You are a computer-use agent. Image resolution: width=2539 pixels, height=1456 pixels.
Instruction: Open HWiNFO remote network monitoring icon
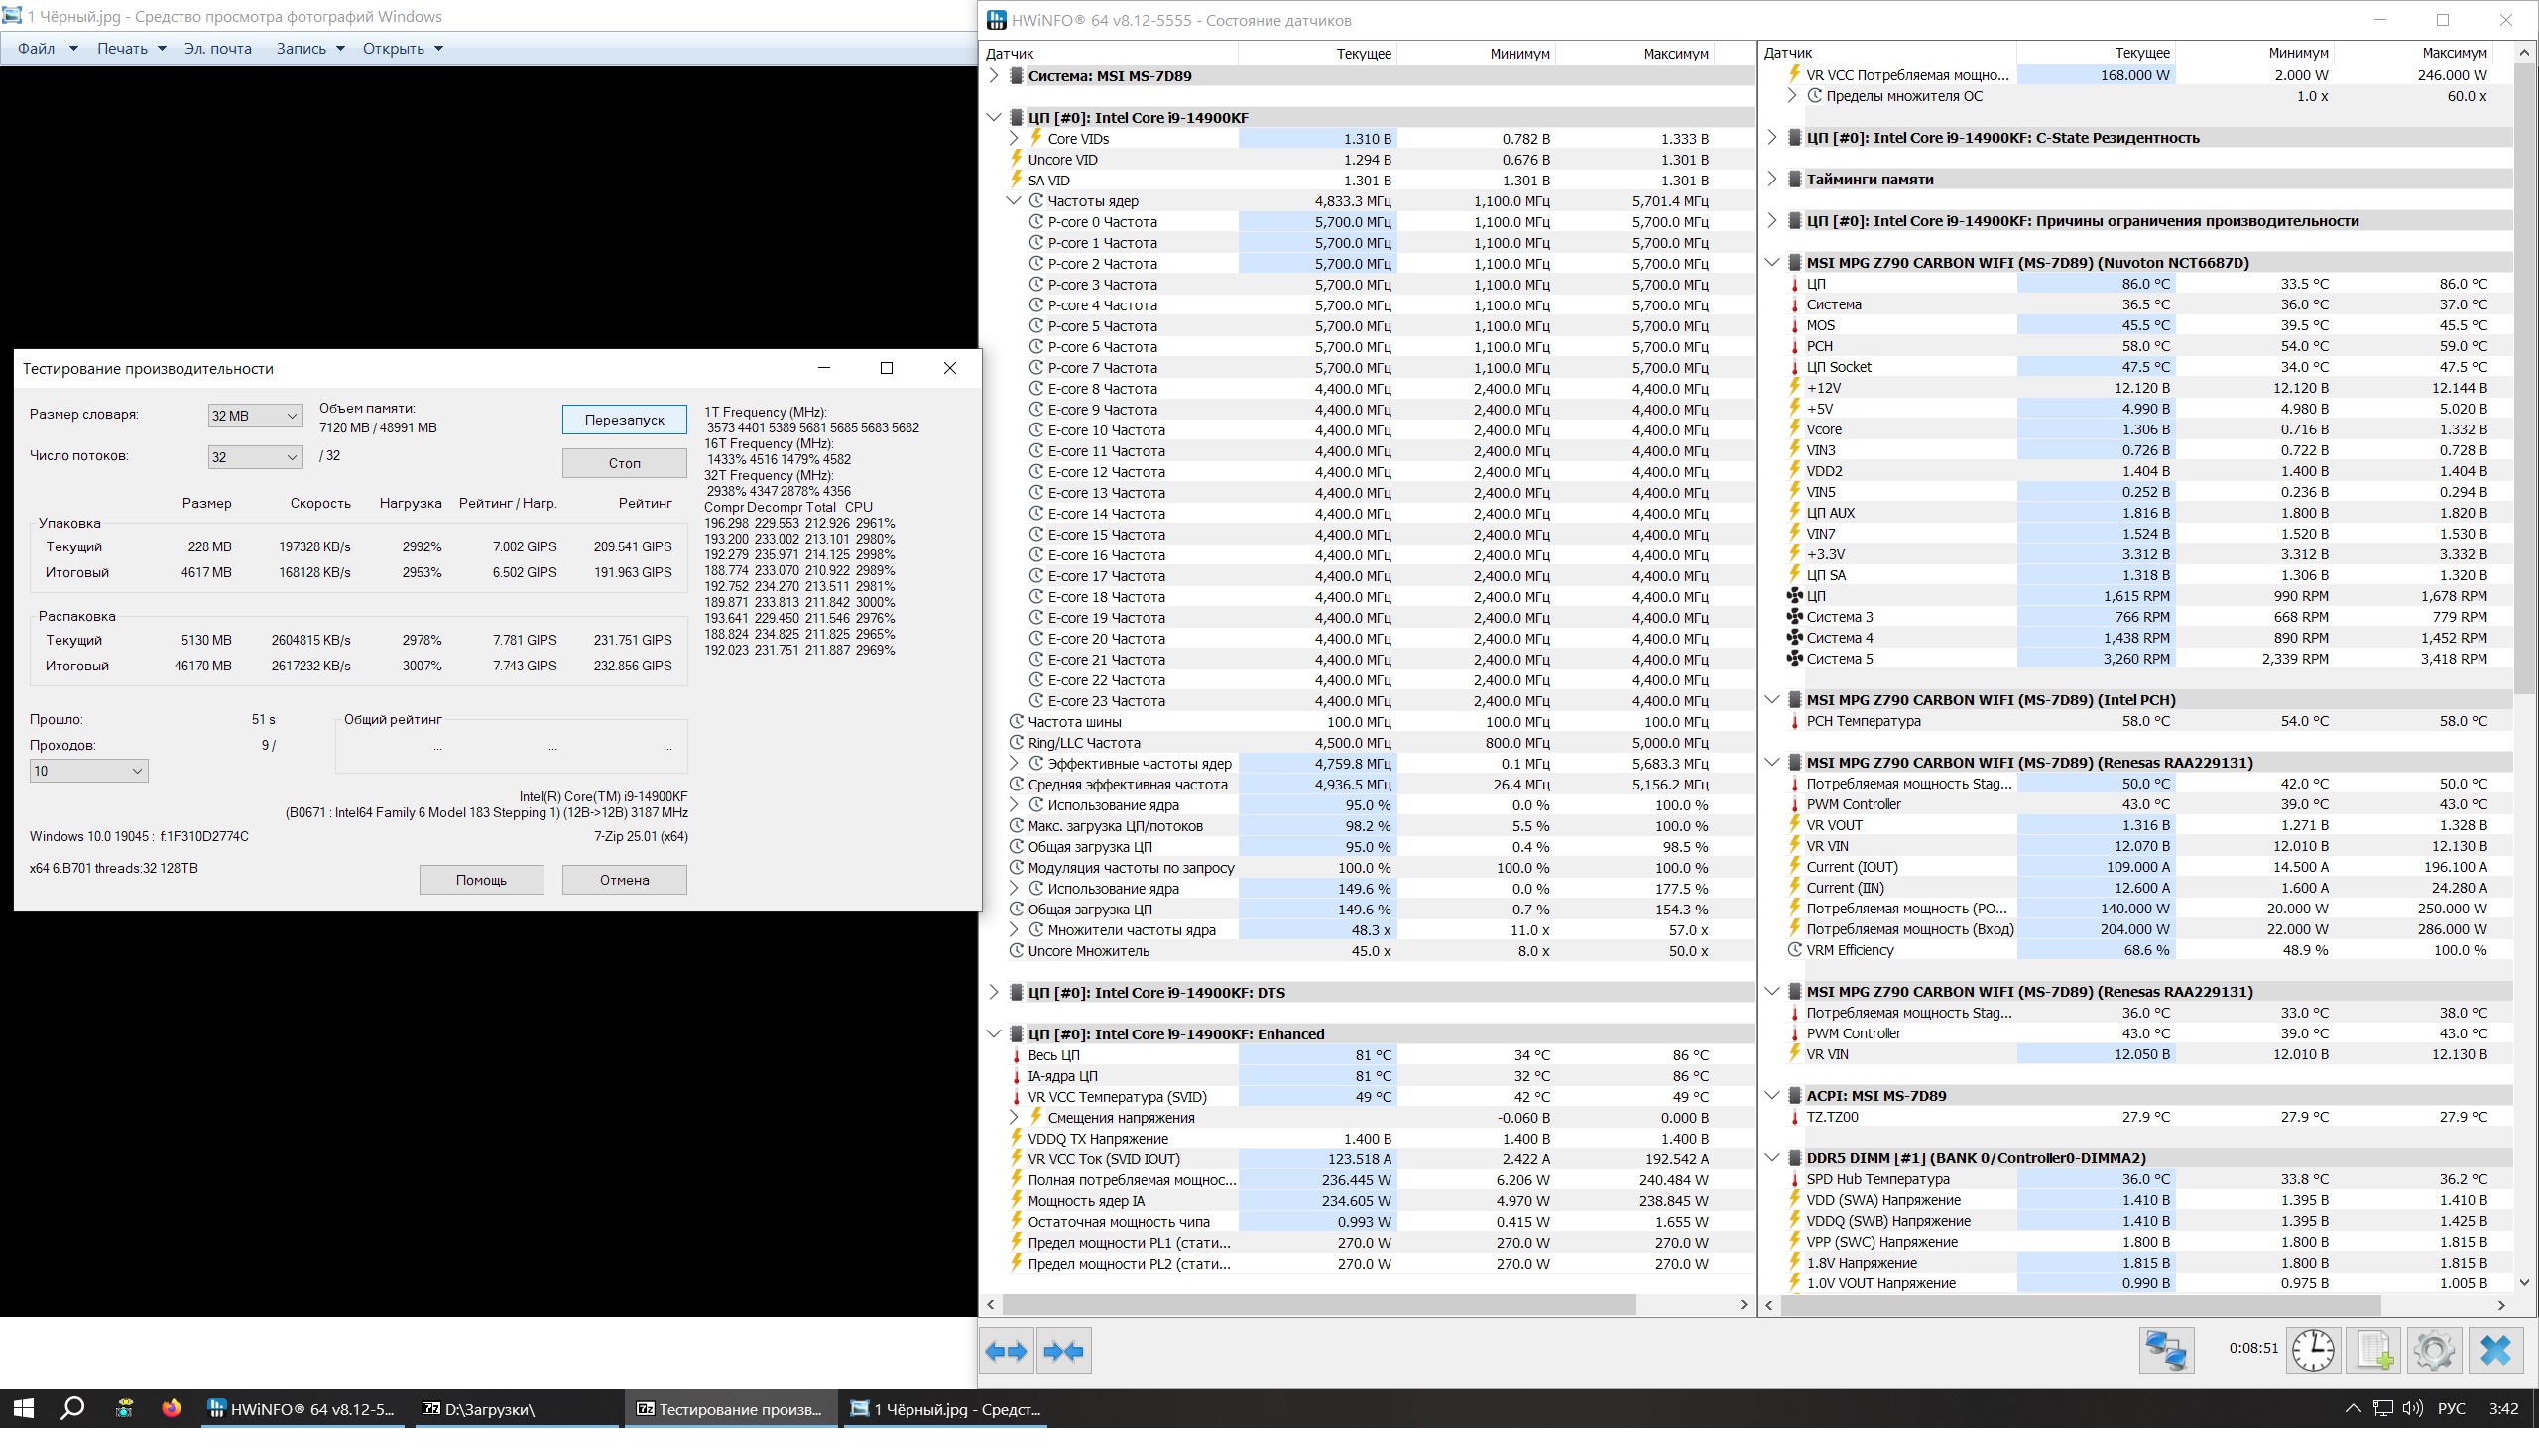[2166, 1351]
